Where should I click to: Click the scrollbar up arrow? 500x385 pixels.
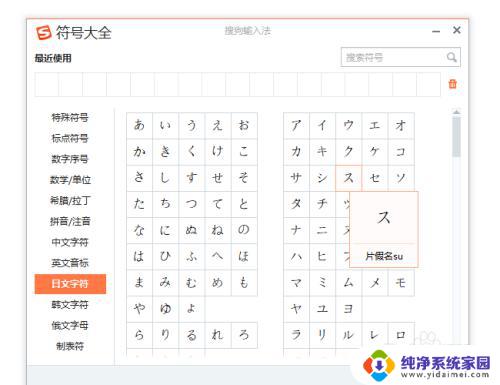click(x=457, y=112)
